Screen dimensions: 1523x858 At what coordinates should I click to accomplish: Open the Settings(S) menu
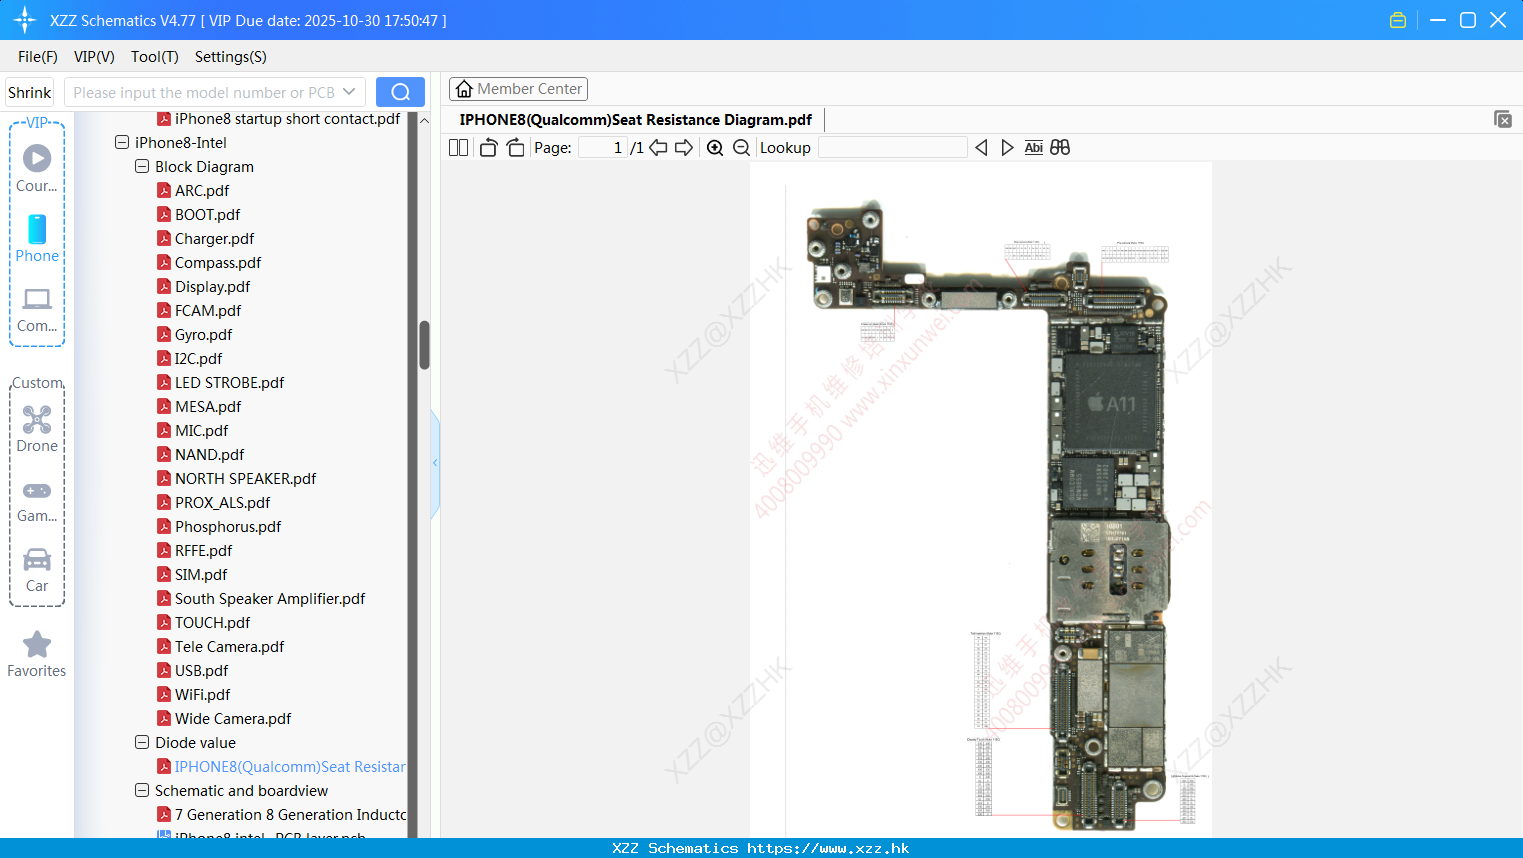[x=231, y=57]
